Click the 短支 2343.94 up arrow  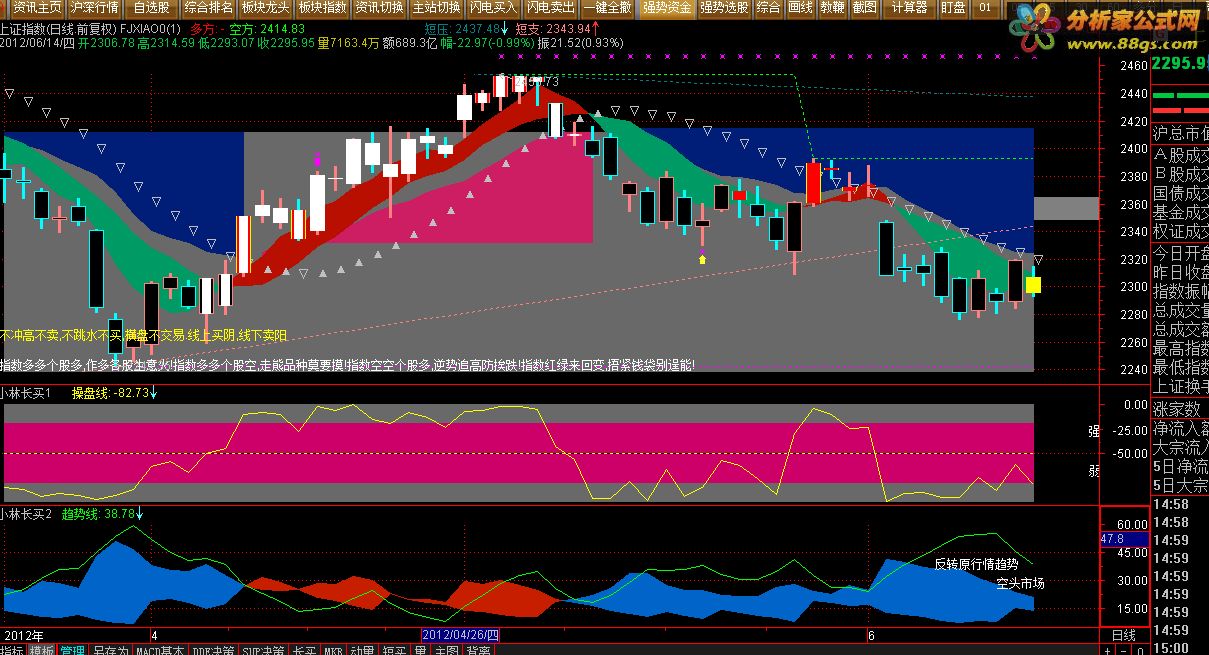tap(597, 29)
